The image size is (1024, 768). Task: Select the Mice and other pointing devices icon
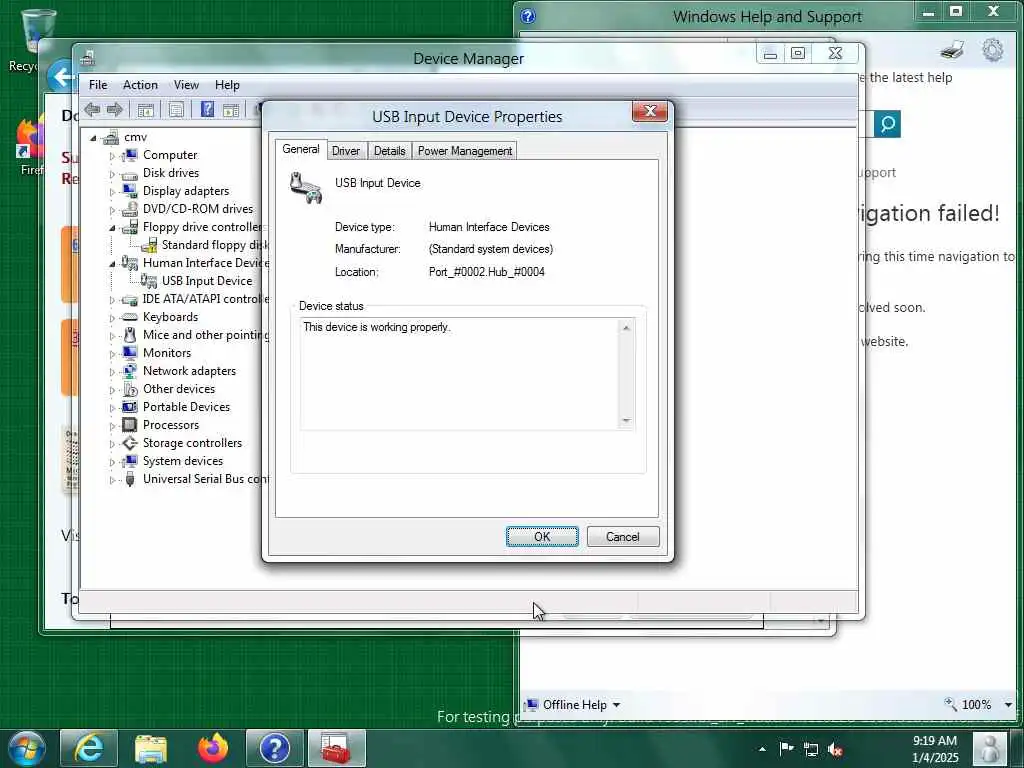tap(130, 334)
